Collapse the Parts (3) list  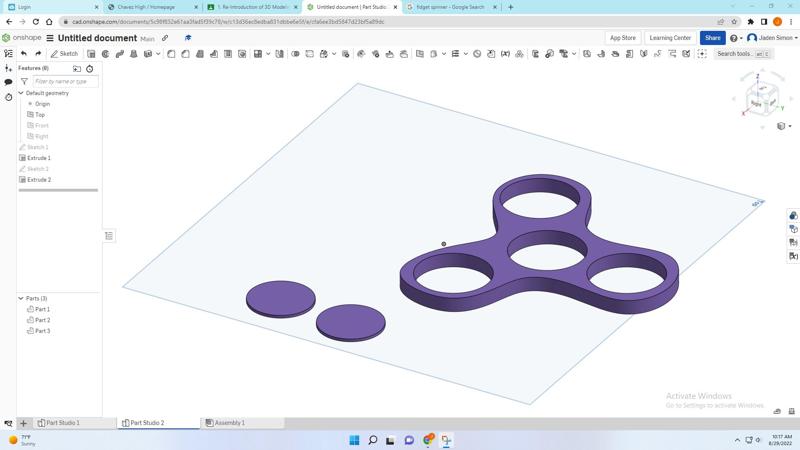point(21,298)
